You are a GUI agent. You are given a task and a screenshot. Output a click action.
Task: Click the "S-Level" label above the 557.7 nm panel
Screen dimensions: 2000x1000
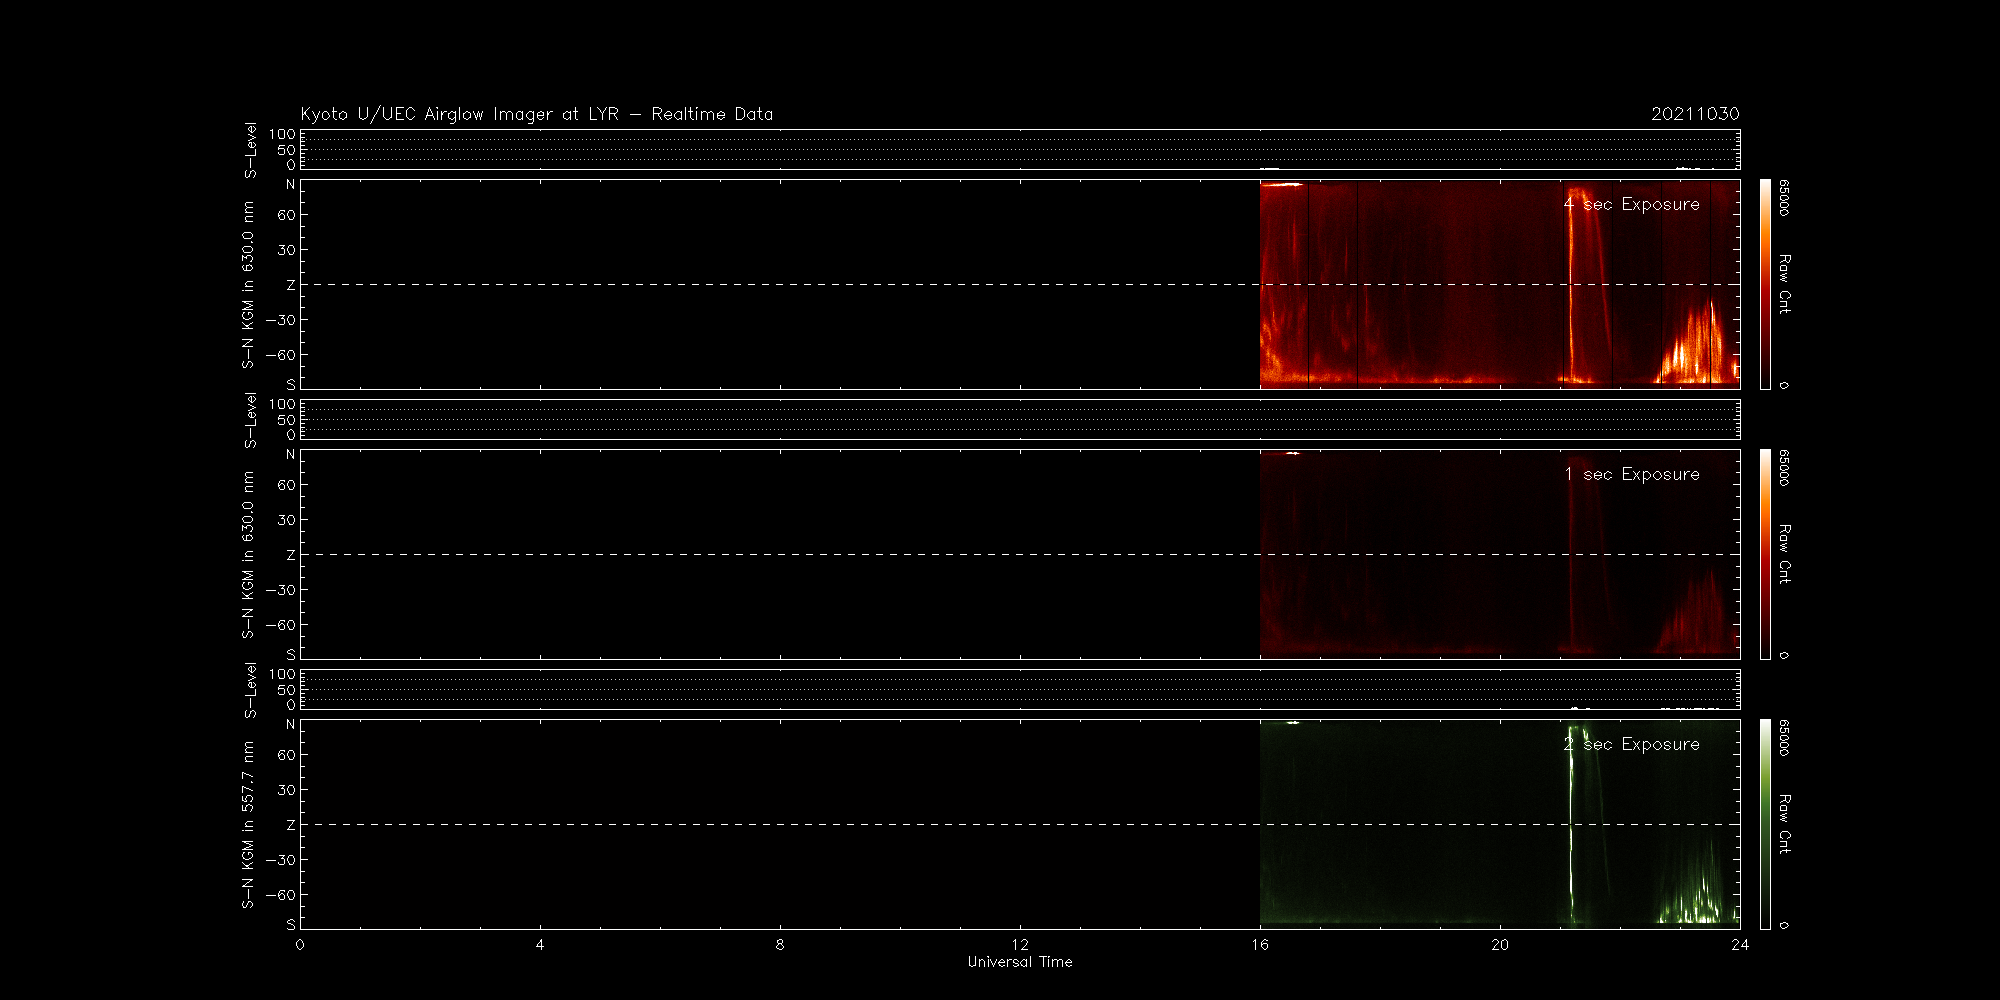click(250, 690)
